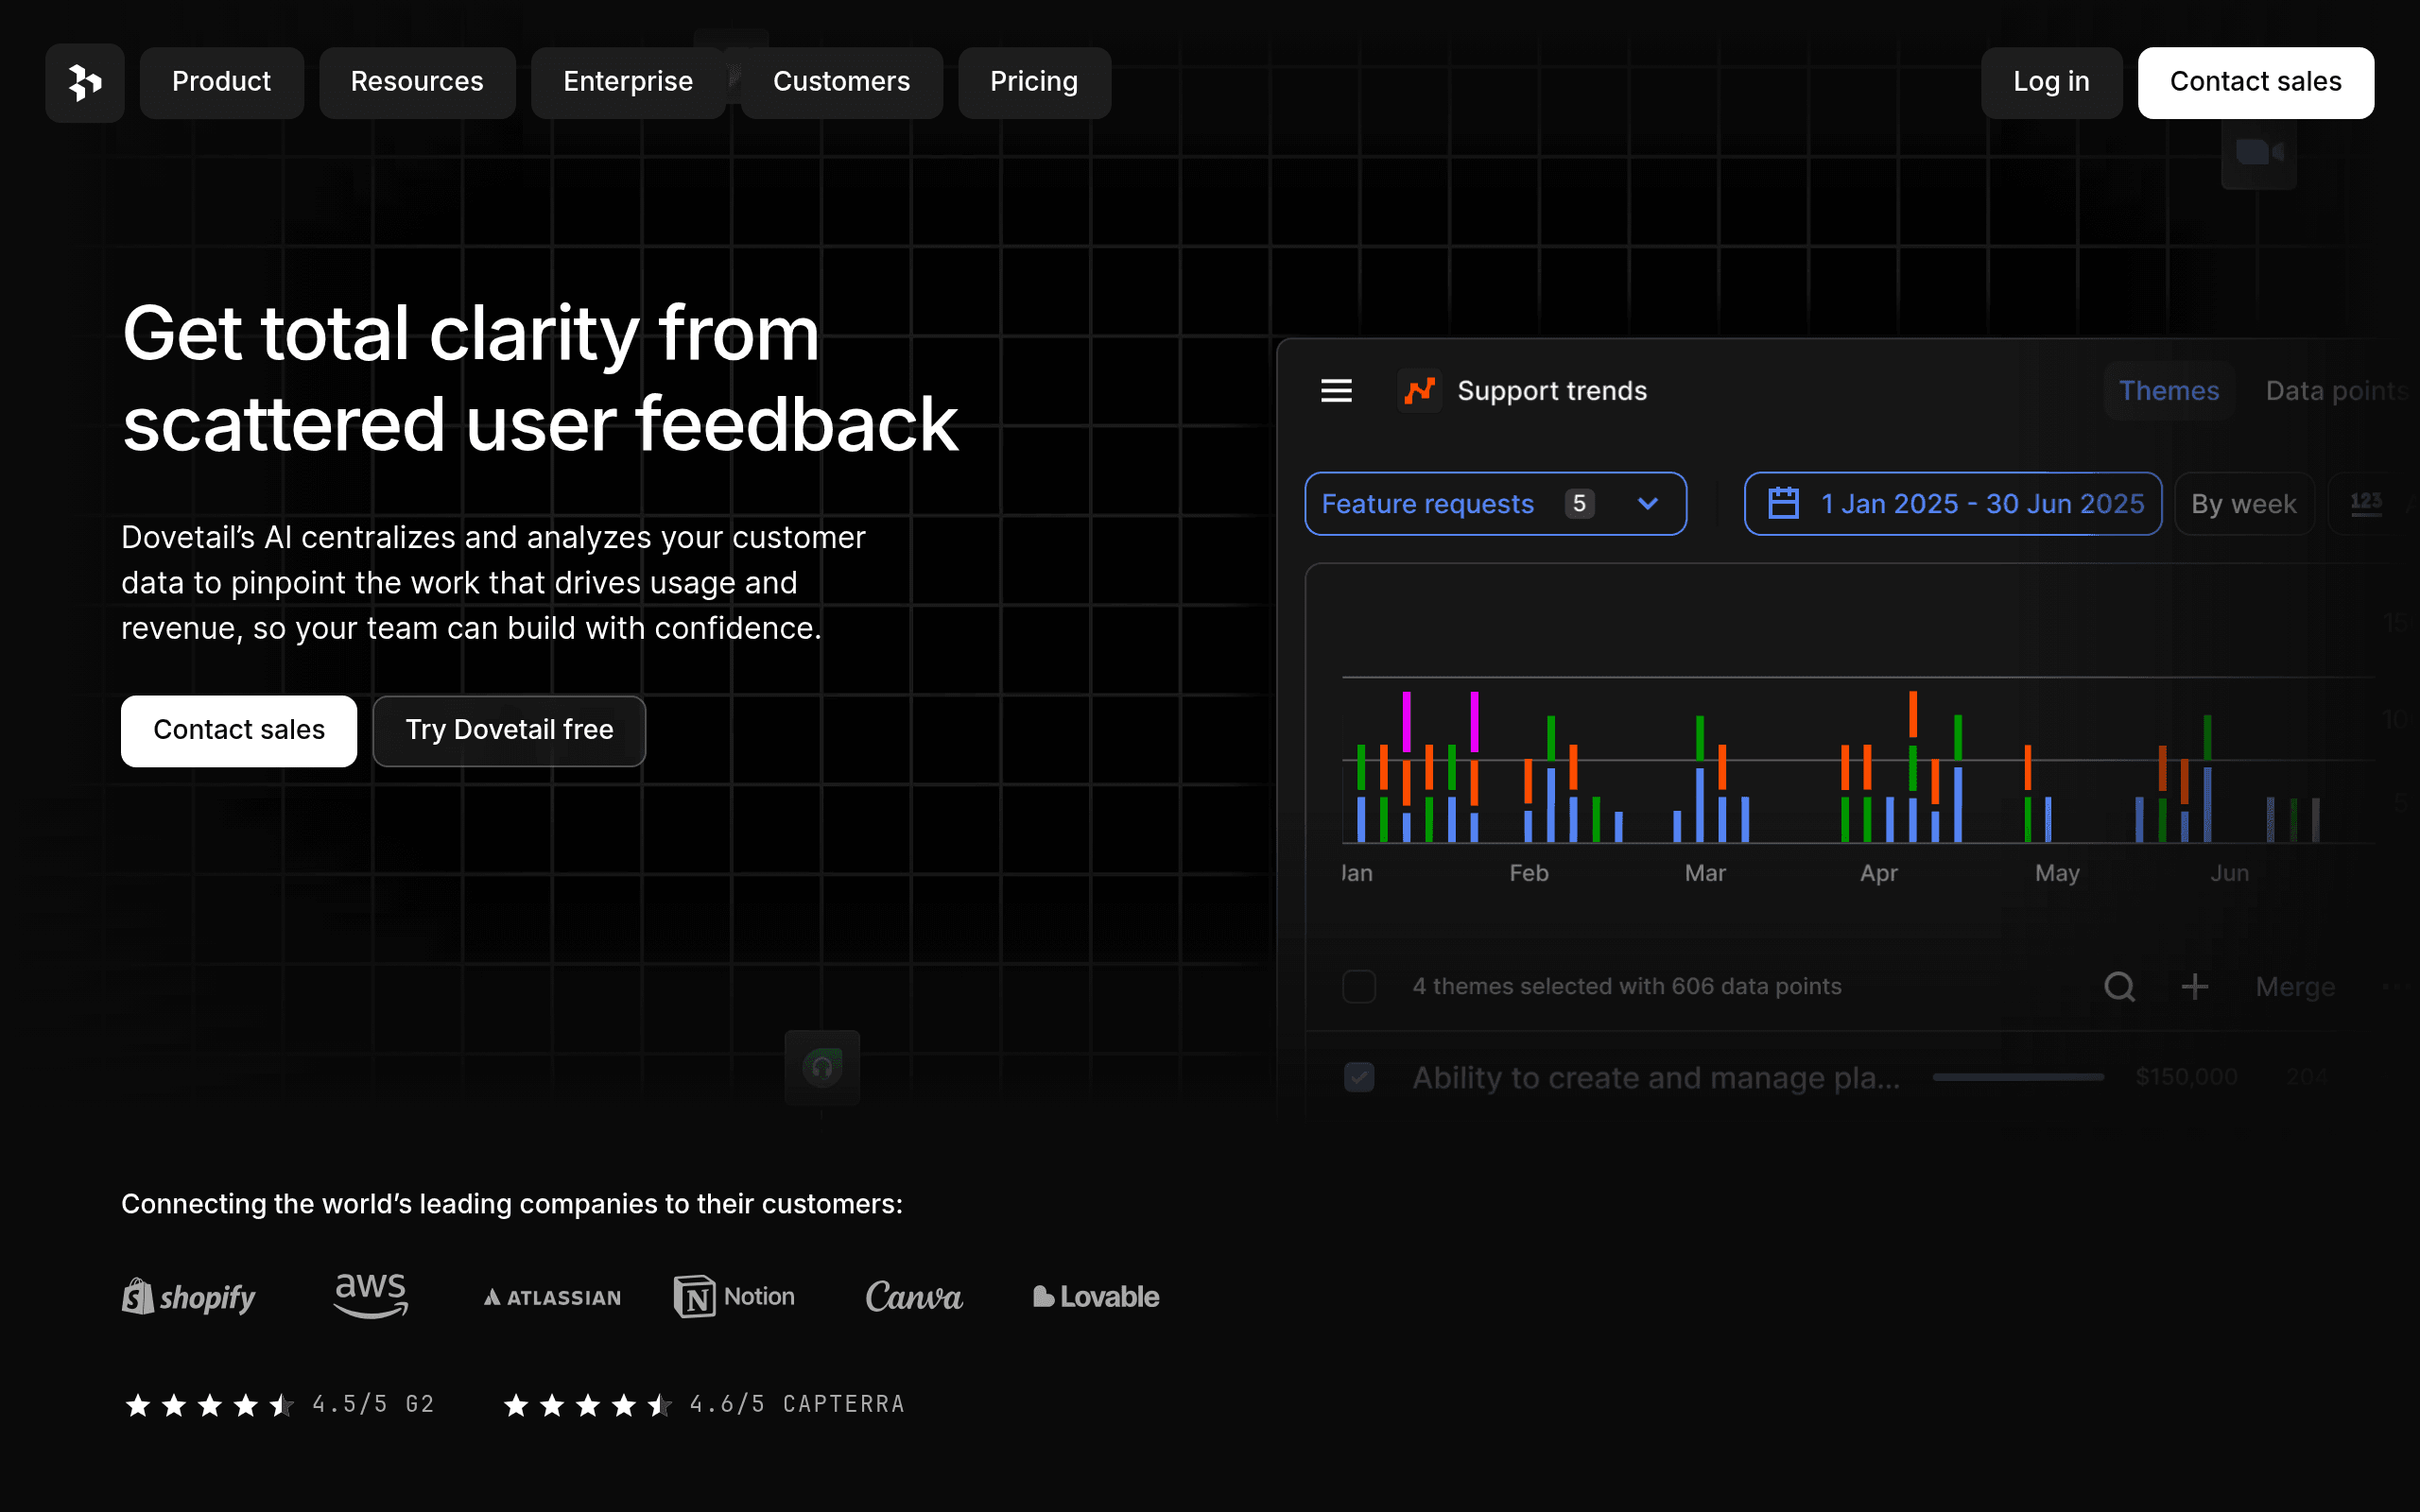The height and width of the screenshot is (1512, 2420).
Task: Click the 5 count badge in Feature requests
Action: [x=1579, y=503]
